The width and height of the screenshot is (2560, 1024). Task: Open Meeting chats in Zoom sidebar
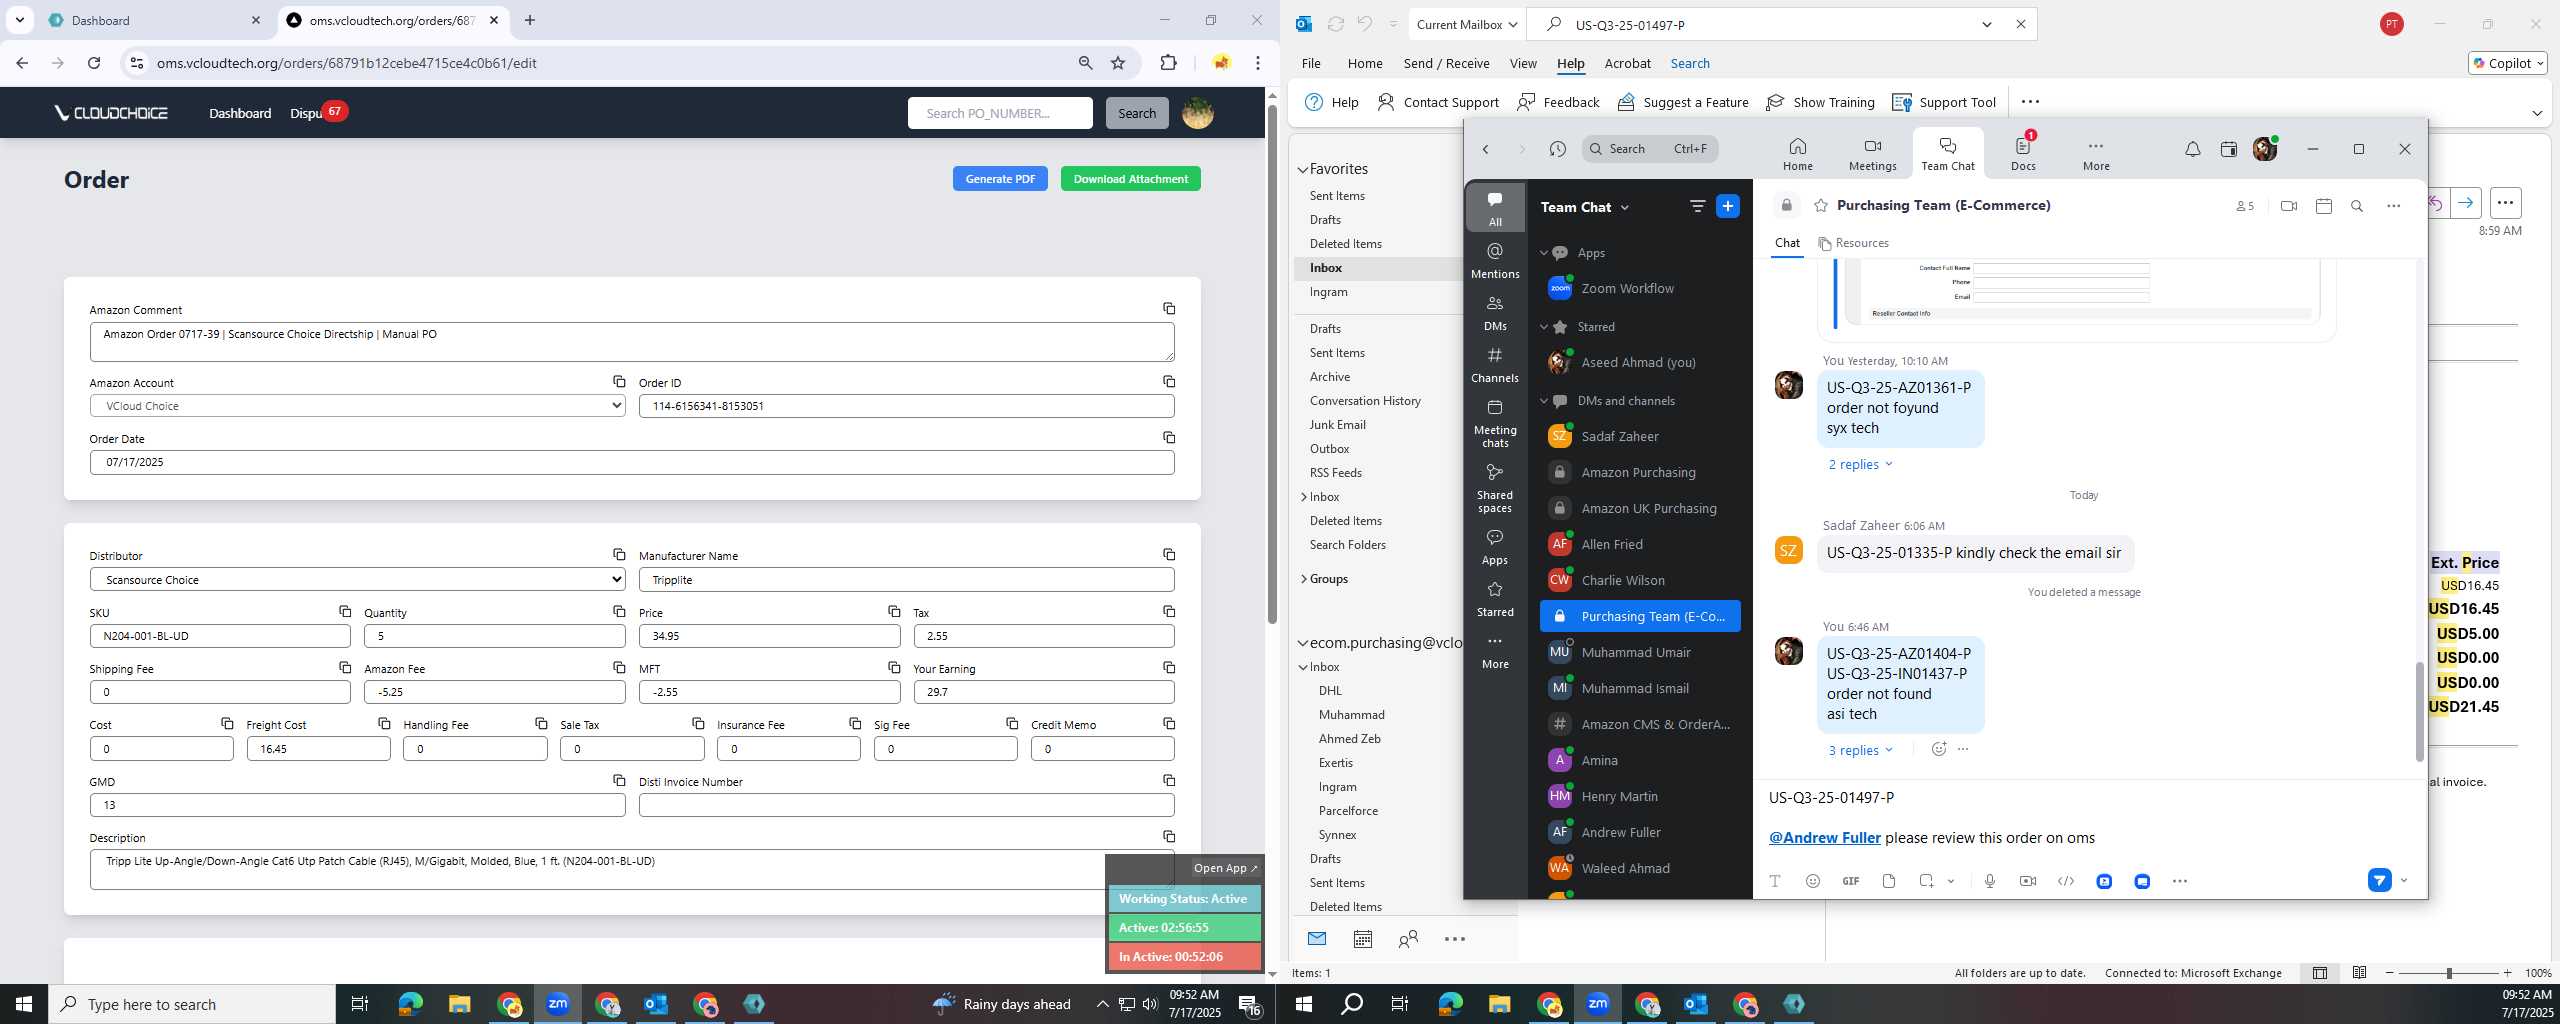1495,422
